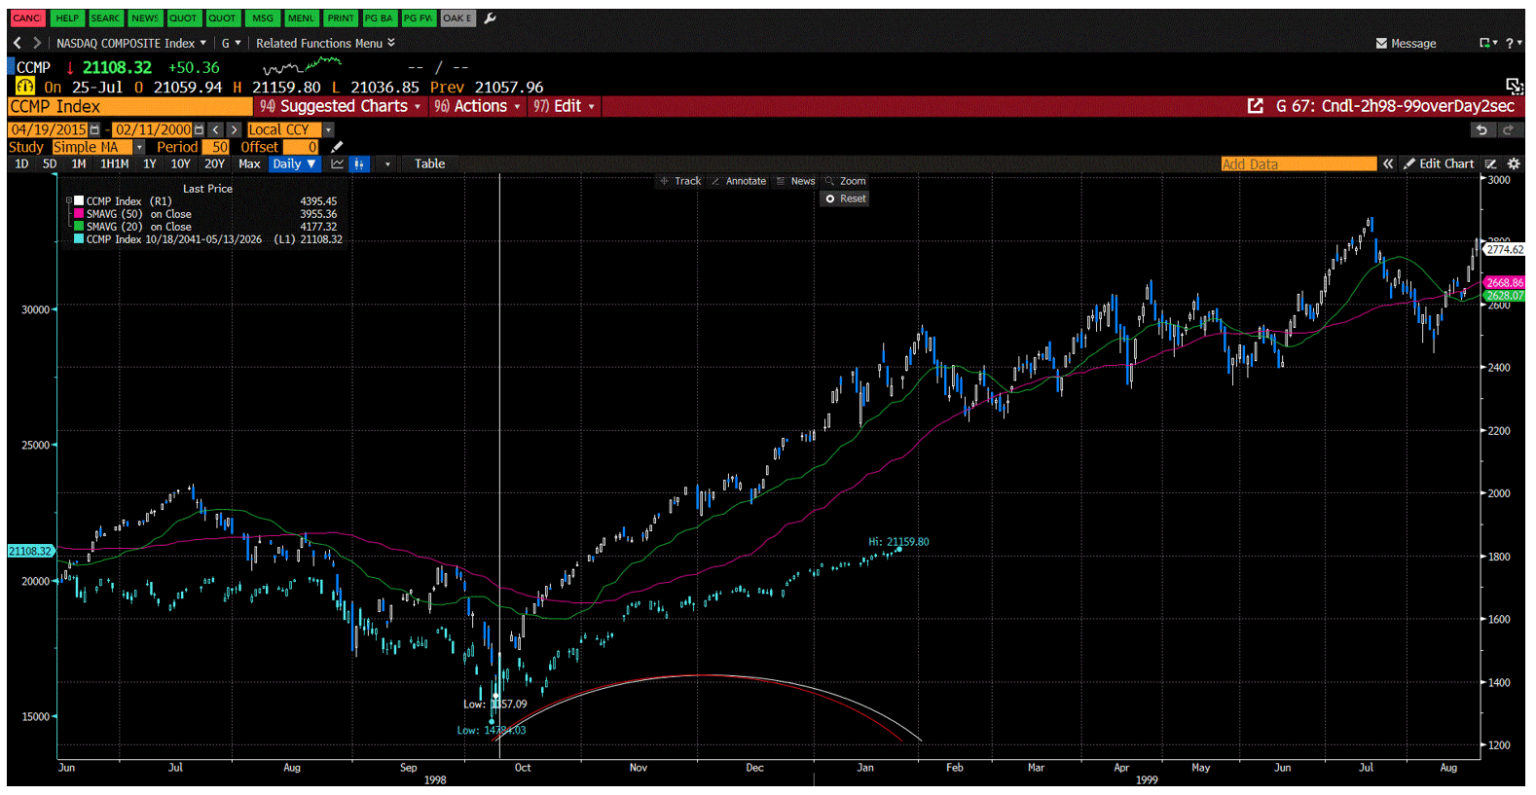Image resolution: width=1536 pixels, height=795 pixels.
Task: Open the 96) Actions menu
Action: pos(477,106)
